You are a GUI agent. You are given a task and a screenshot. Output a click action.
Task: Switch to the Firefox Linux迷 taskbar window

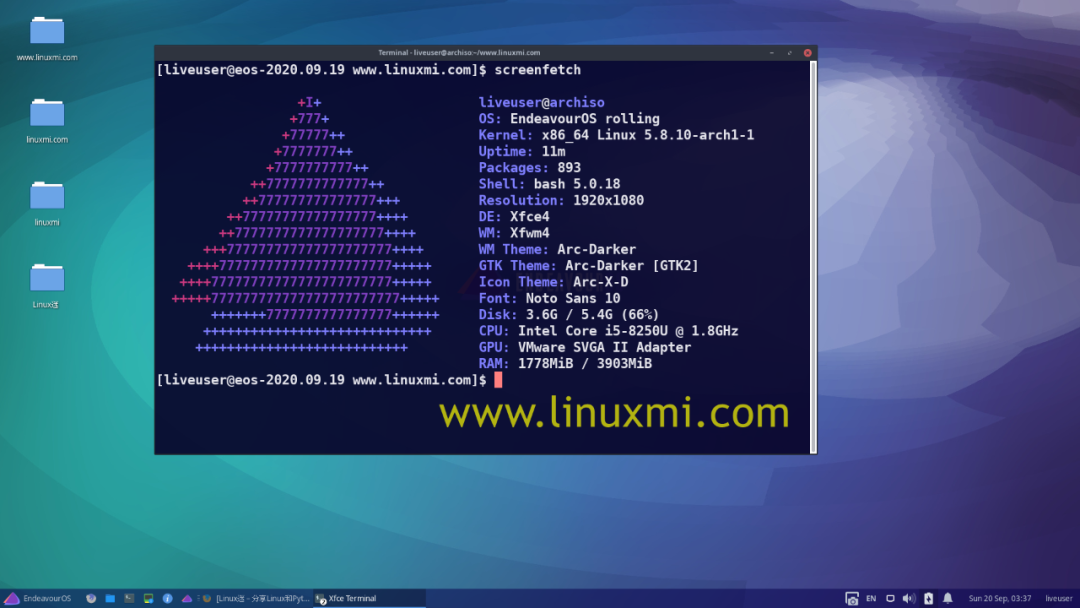pyautogui.click(x=256, y=598)
